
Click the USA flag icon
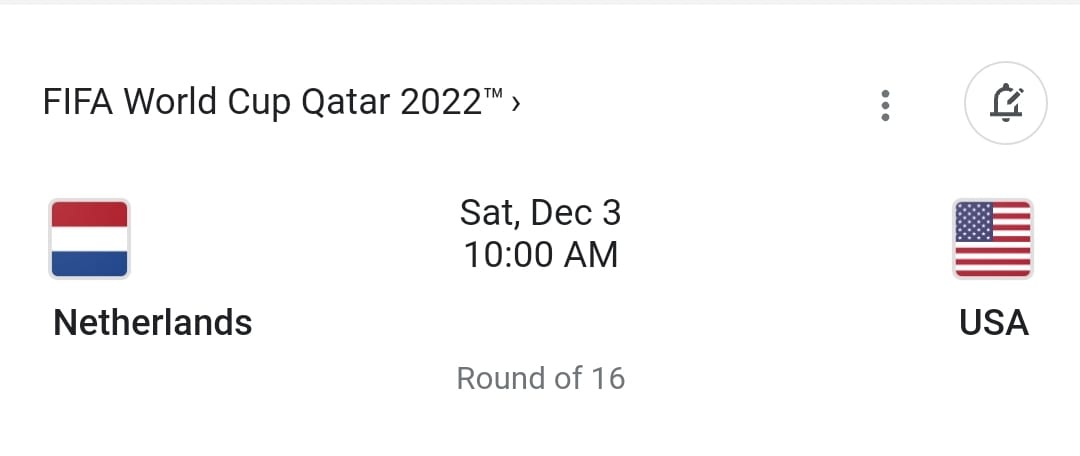point(993,238)
